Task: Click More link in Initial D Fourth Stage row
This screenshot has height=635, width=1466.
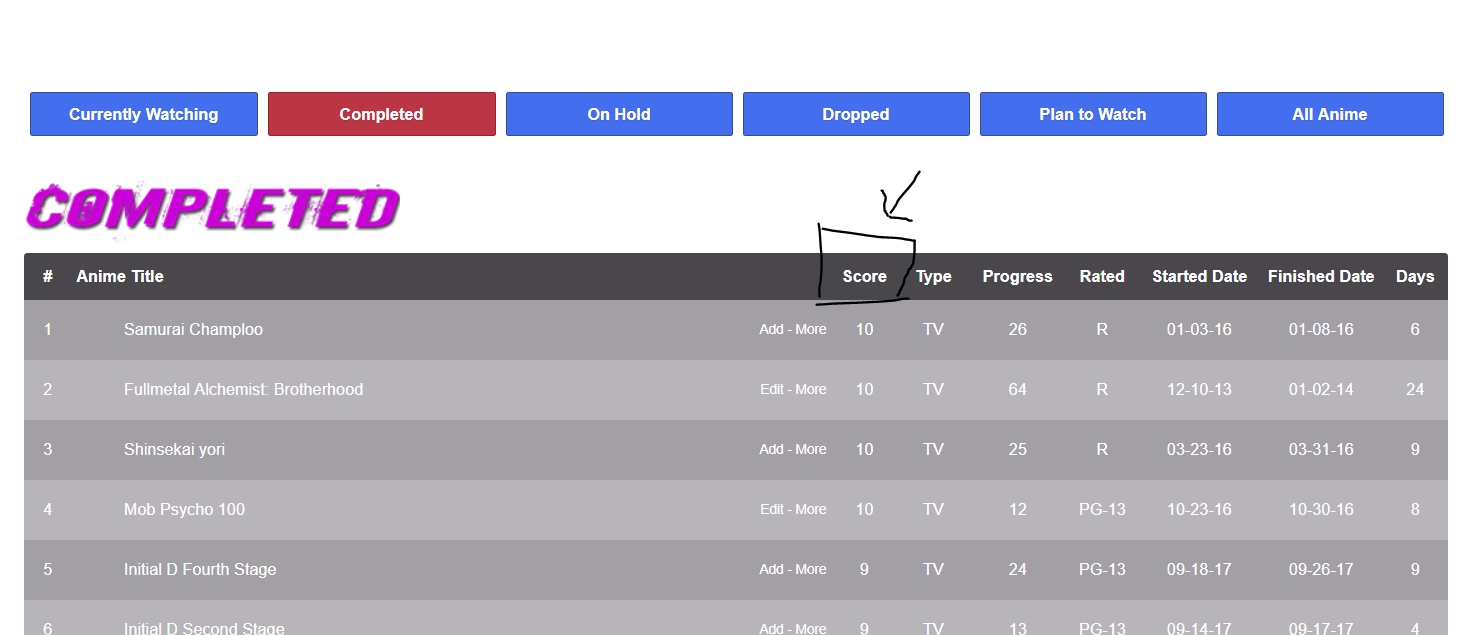Action: coord(811,569)
